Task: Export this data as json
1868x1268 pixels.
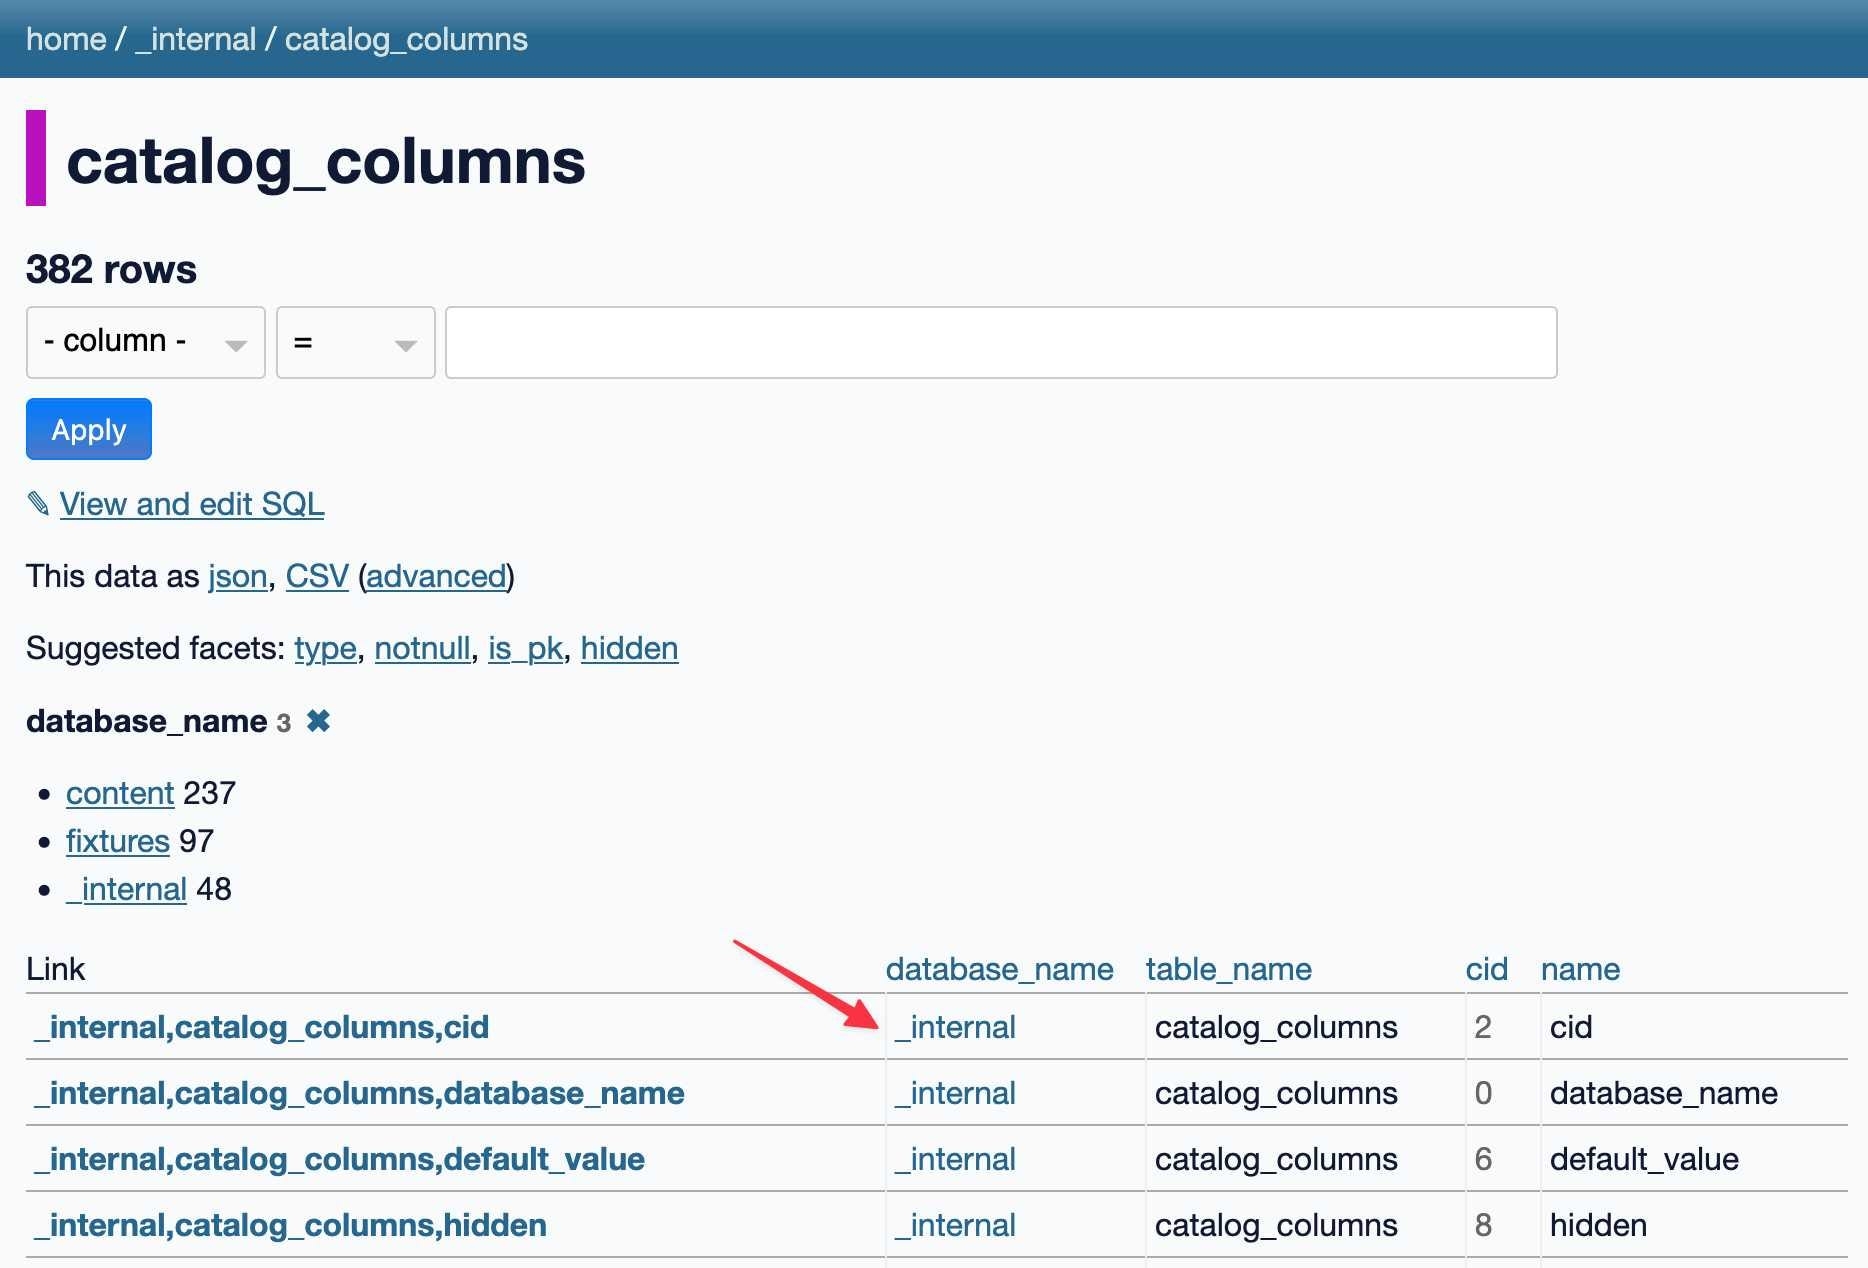Action: point(237,577)
